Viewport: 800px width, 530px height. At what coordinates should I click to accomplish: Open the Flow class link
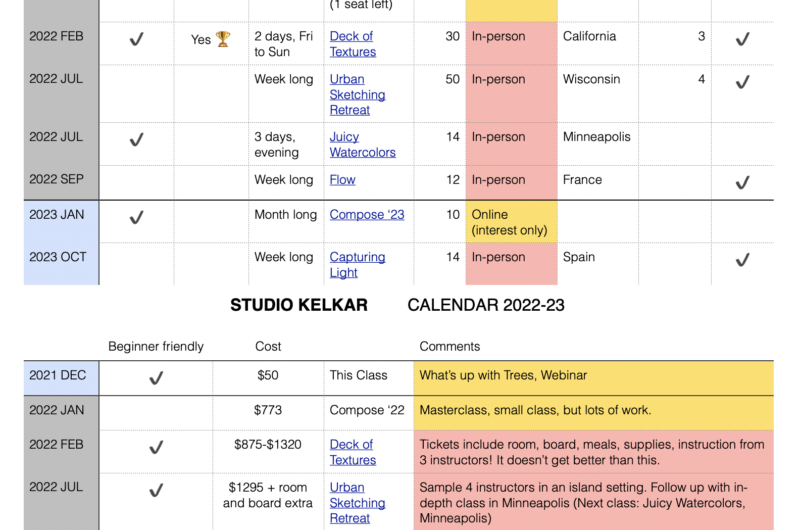342,180
